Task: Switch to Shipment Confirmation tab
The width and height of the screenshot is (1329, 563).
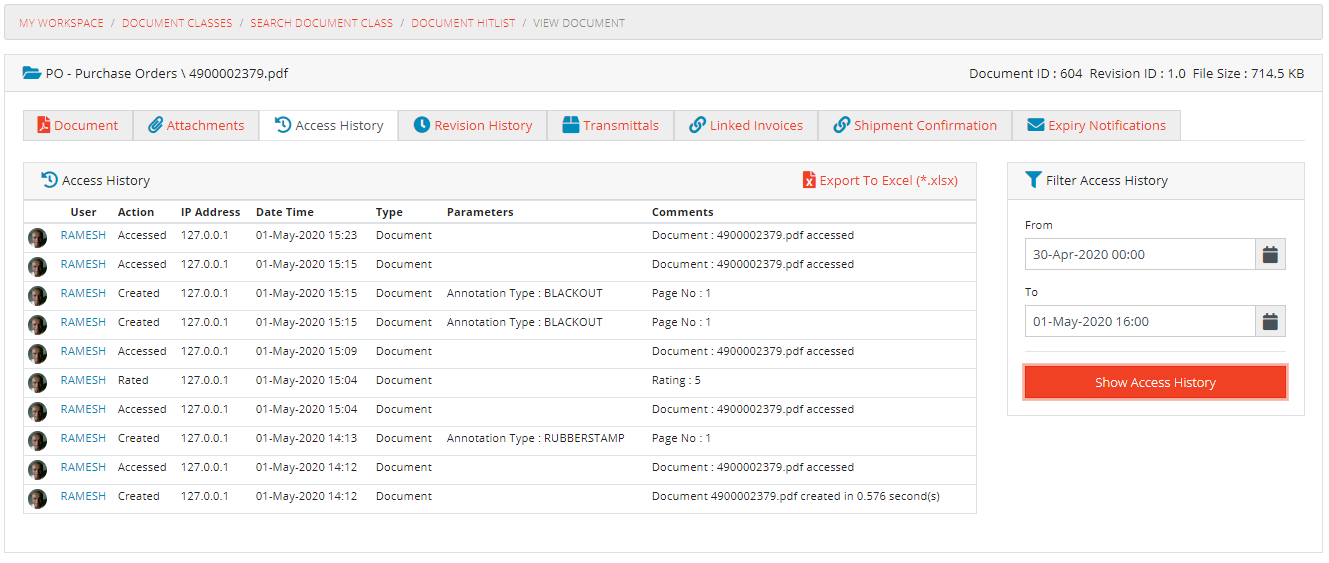Action: point(915,125)
